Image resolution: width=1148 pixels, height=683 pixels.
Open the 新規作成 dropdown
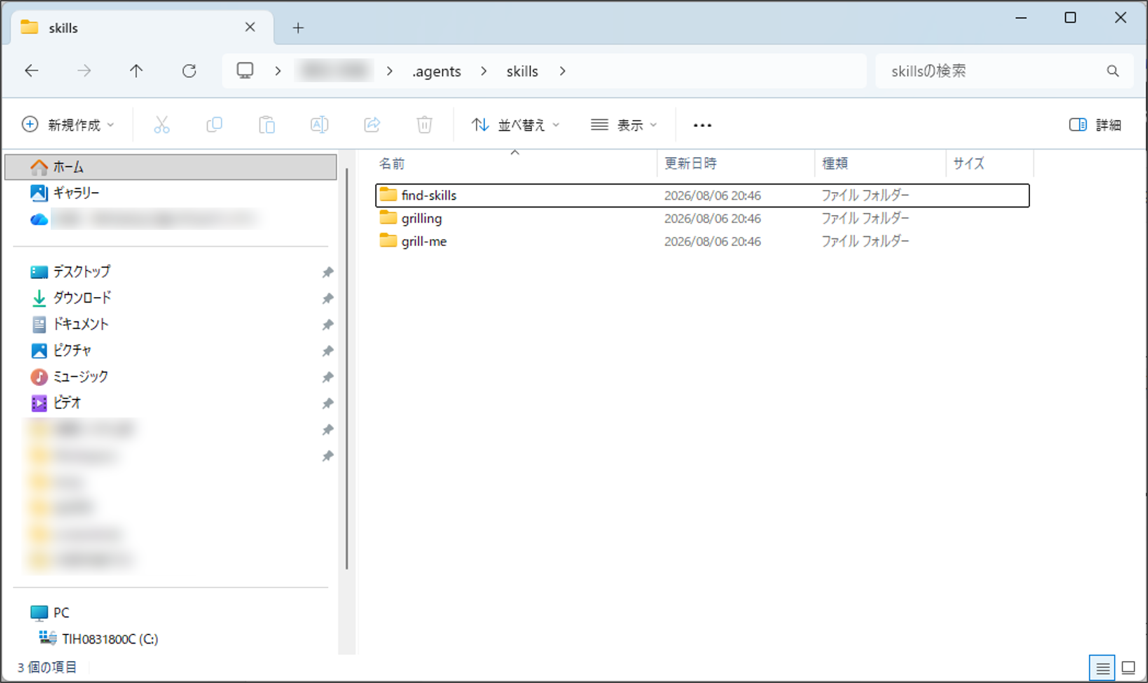68,125
